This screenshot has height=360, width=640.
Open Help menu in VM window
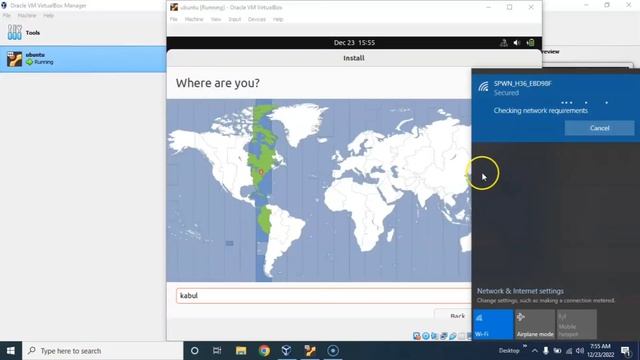tap(278, 19)
